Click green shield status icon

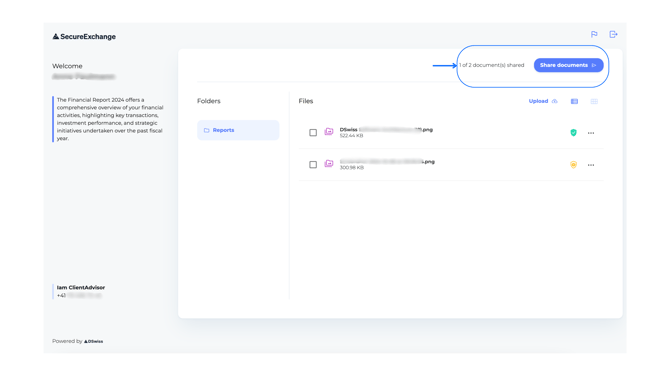pyautogui.click(x=573, y=133)
